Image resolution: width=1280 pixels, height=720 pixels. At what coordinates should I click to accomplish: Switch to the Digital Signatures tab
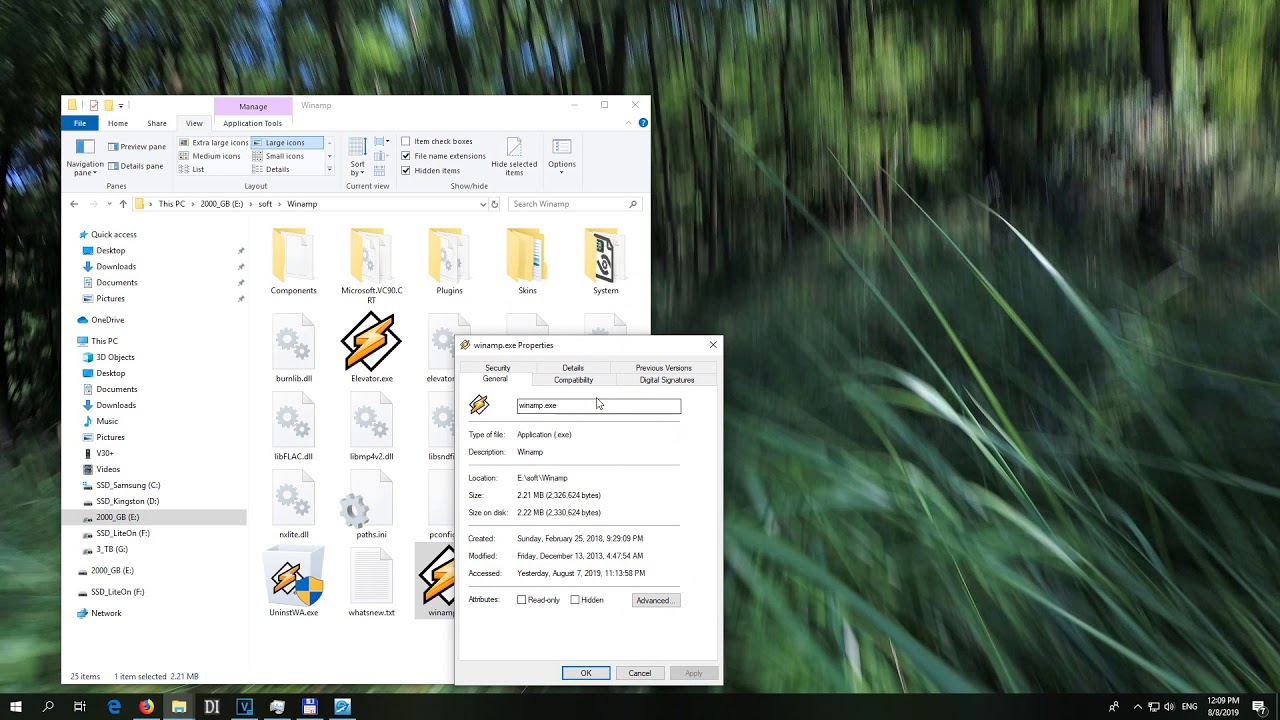click(x=667, y=380)
